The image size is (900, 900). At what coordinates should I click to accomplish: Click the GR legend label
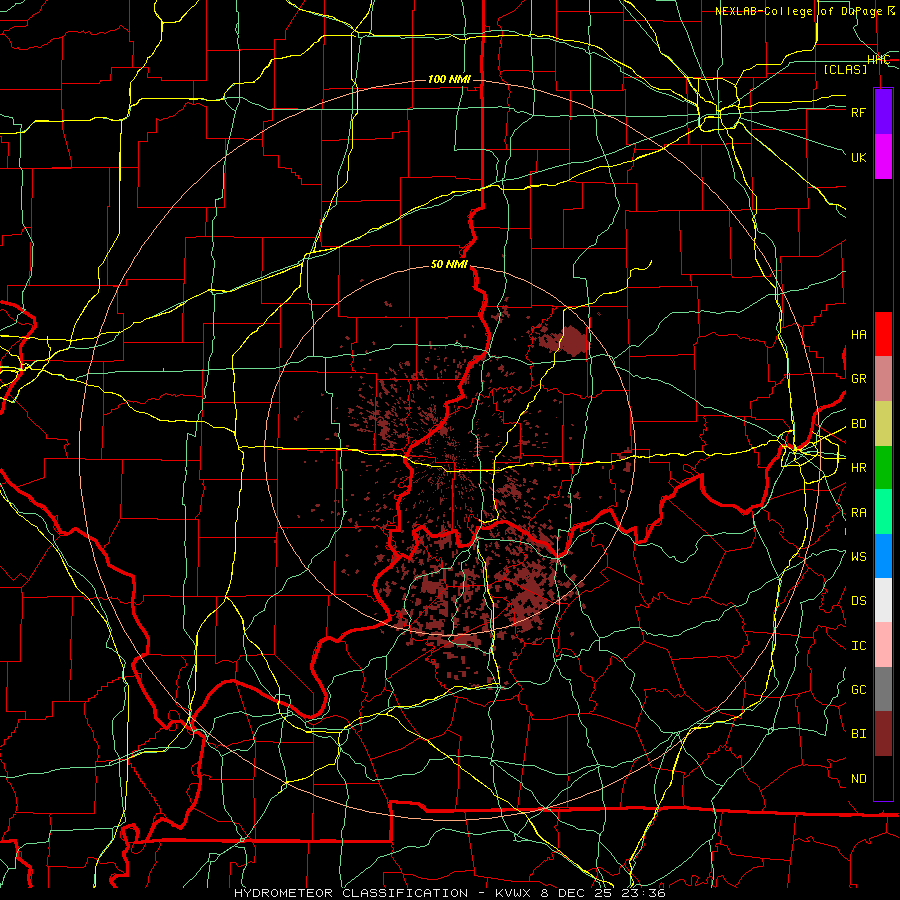[858, 379]
